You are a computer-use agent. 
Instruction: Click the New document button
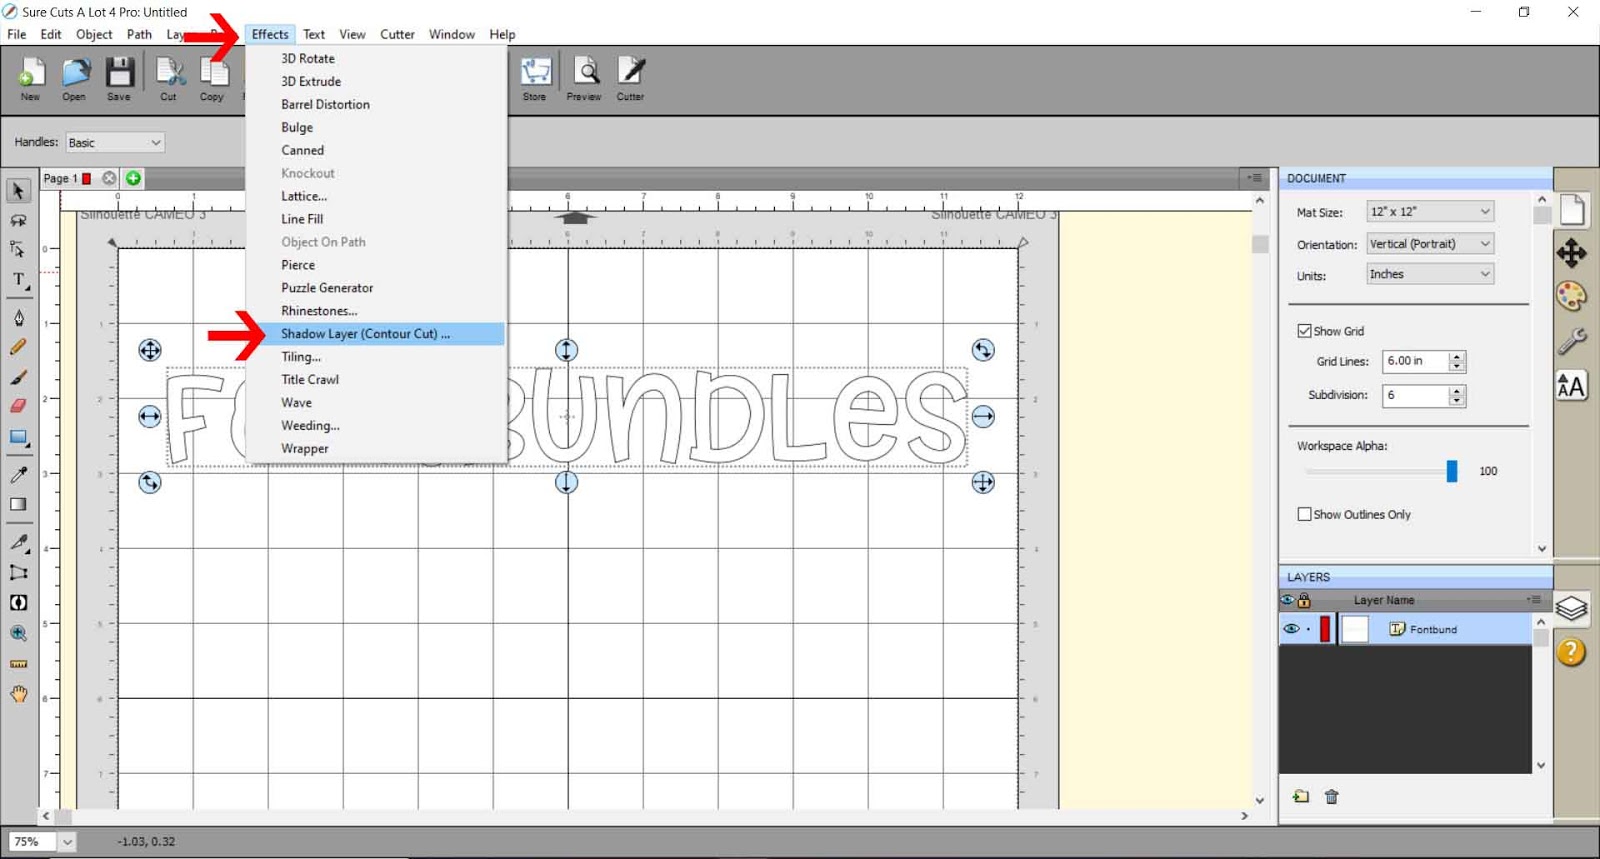click(x=31, y=79)
